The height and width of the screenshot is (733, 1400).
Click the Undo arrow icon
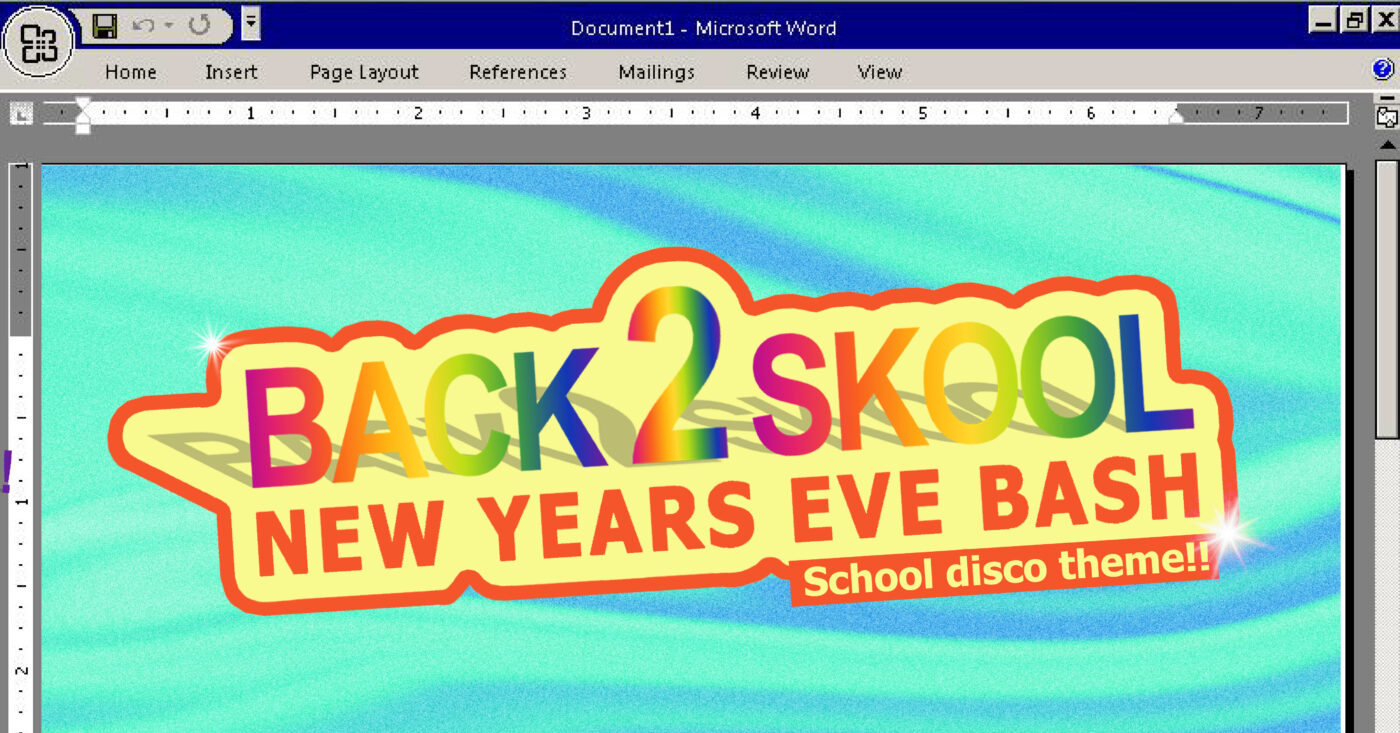tap(143, 26)
